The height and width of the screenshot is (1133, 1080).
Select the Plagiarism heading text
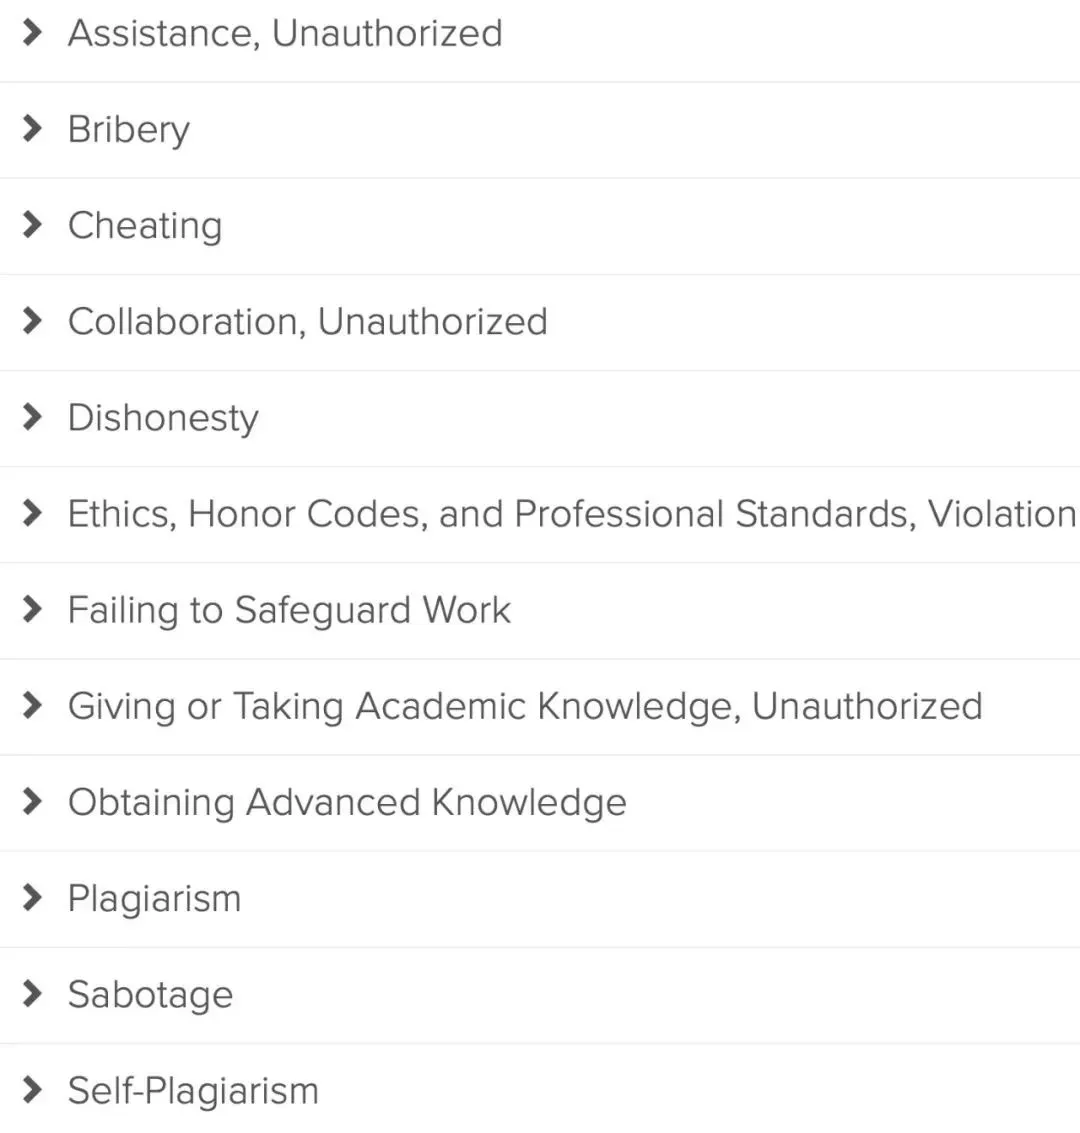coord(154,898)
